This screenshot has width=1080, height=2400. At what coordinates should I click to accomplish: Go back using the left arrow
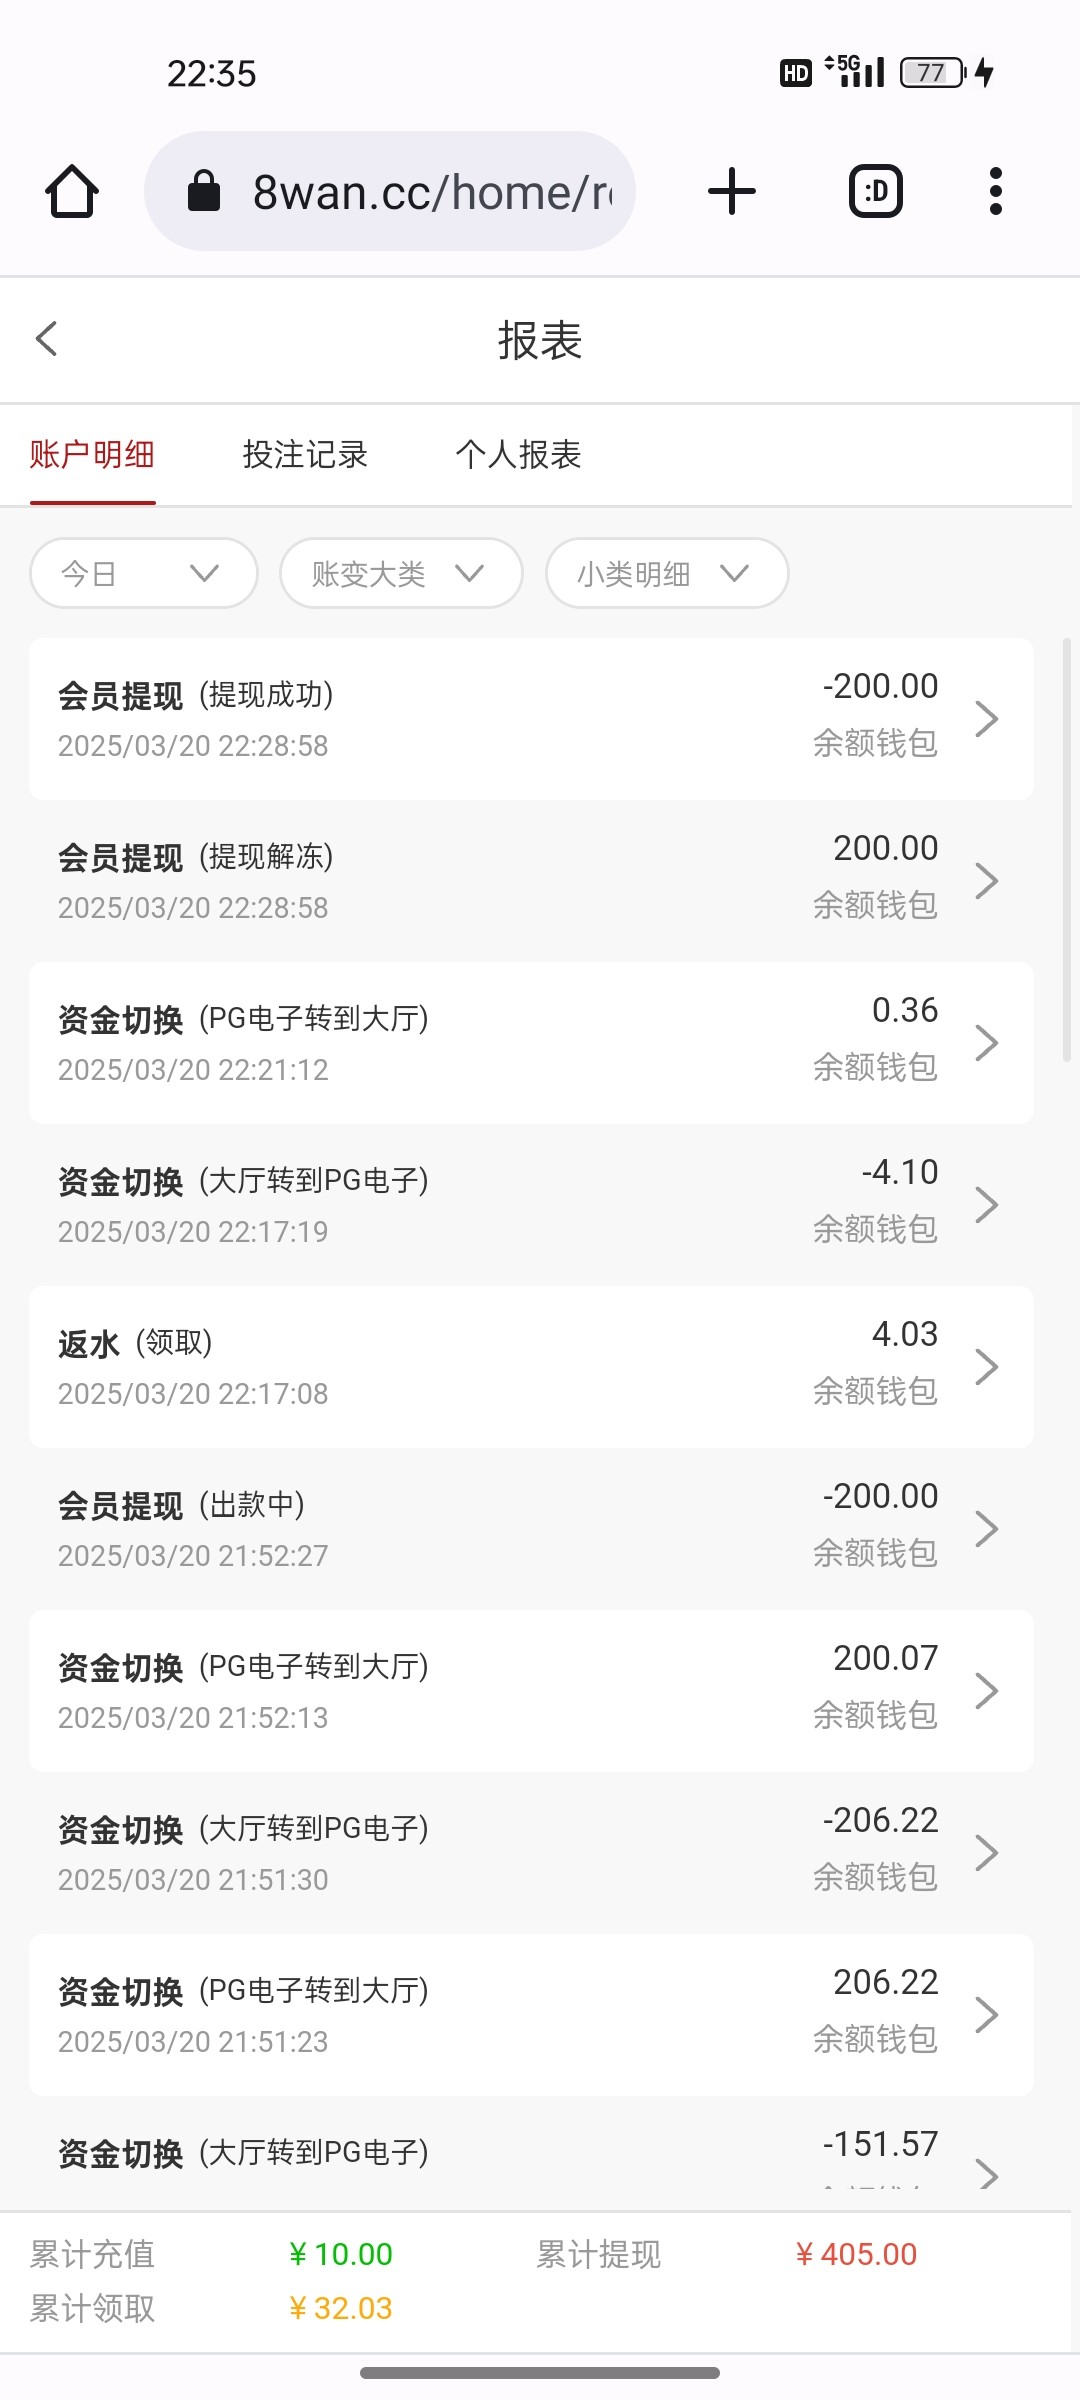(47, 339)
